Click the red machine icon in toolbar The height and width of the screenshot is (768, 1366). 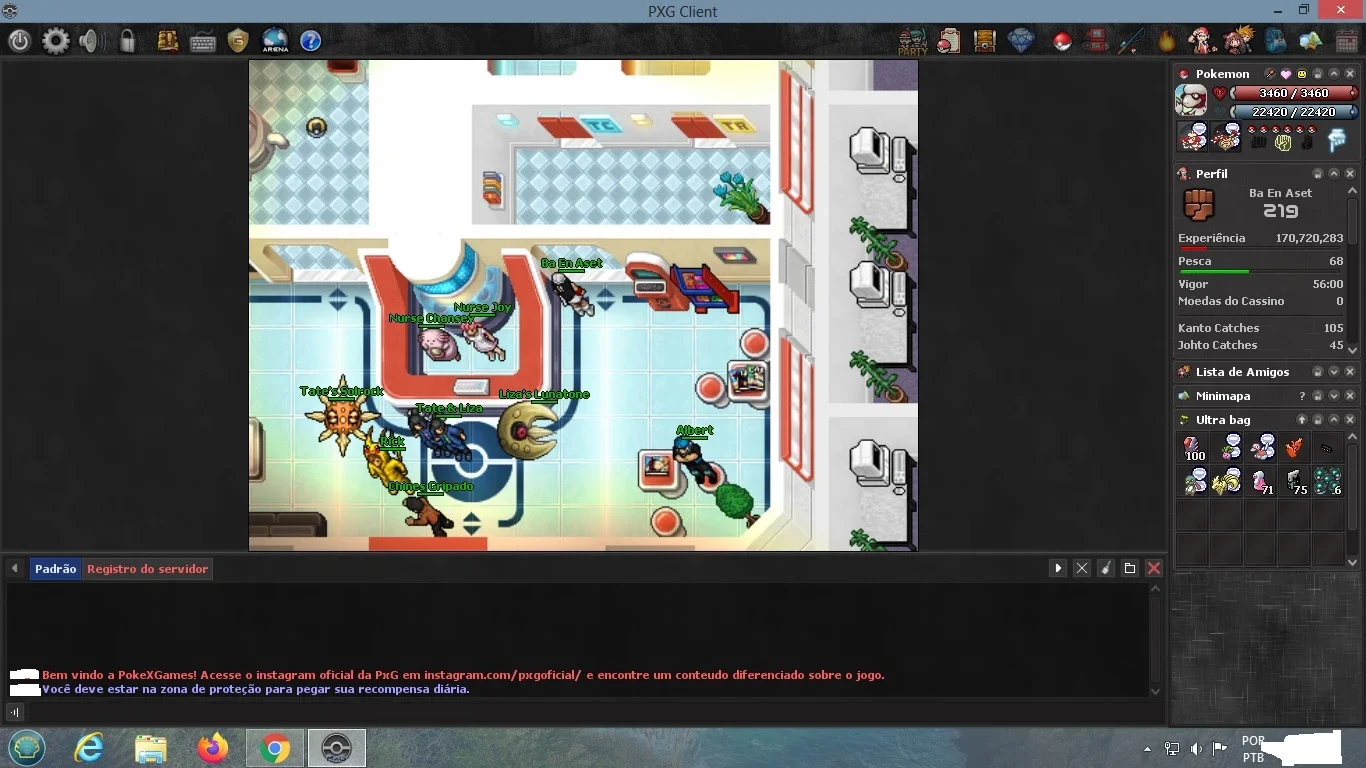1097,41
